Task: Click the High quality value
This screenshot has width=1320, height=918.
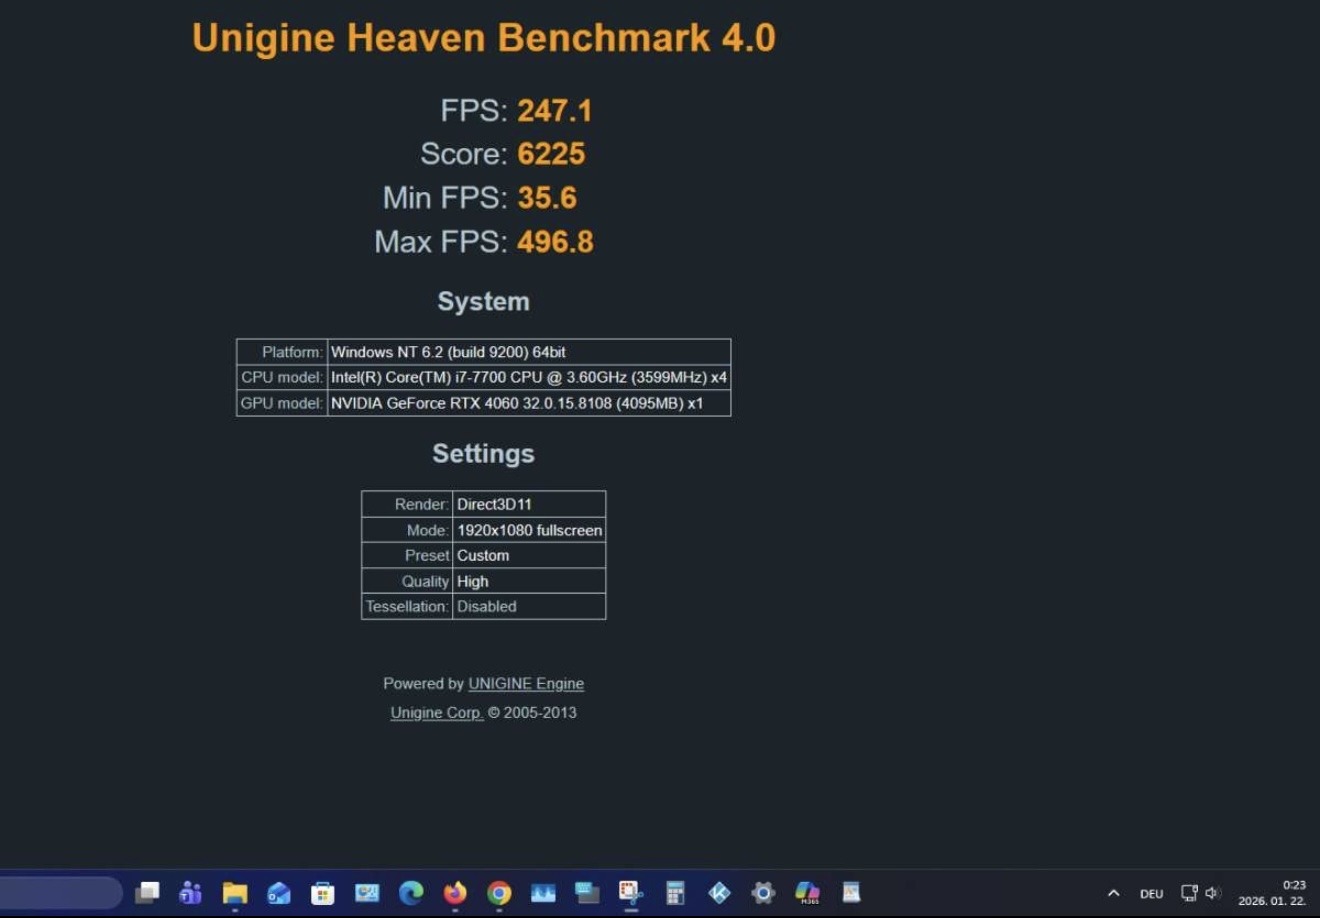Action: coord(529,581)
